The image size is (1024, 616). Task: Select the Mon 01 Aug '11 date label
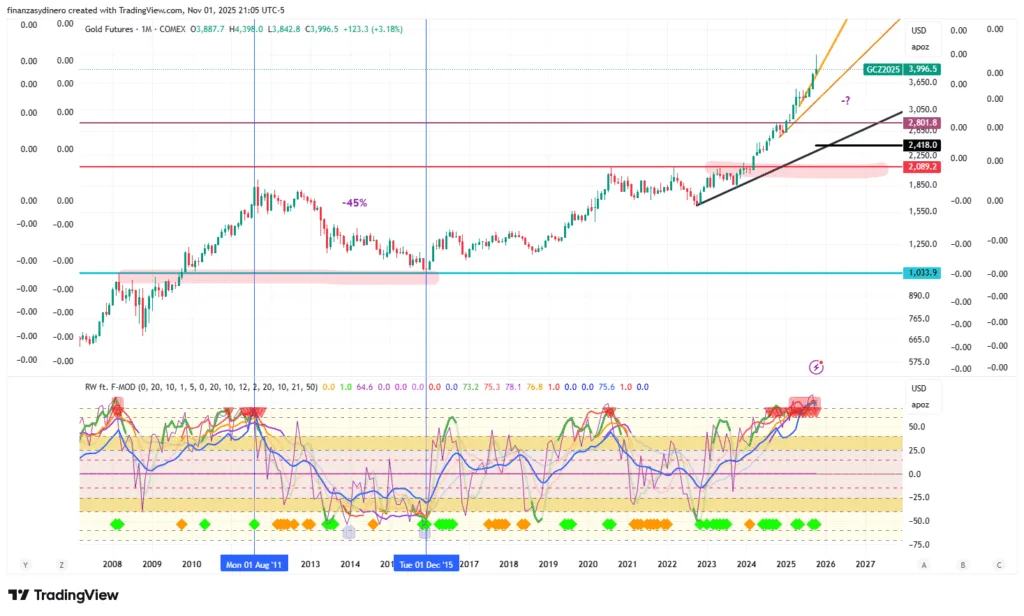(254, 564)
